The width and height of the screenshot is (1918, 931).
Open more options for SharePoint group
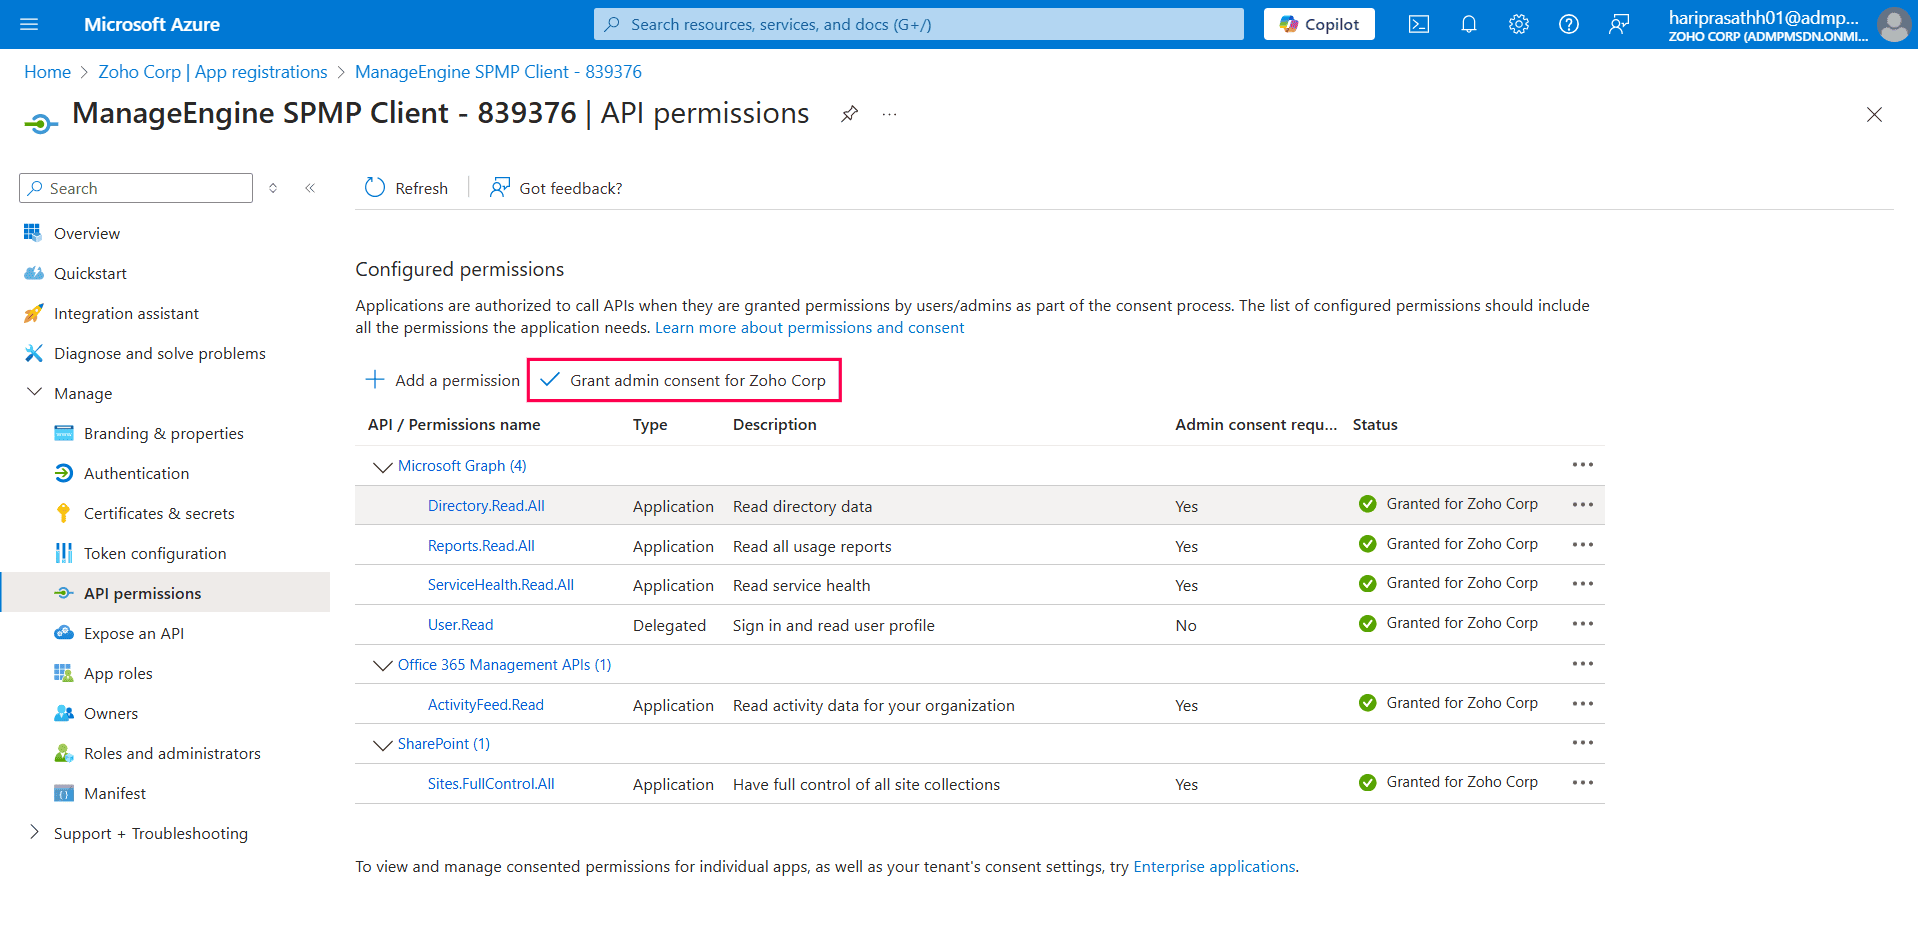pyautogui.click(x=1582, y=743)
